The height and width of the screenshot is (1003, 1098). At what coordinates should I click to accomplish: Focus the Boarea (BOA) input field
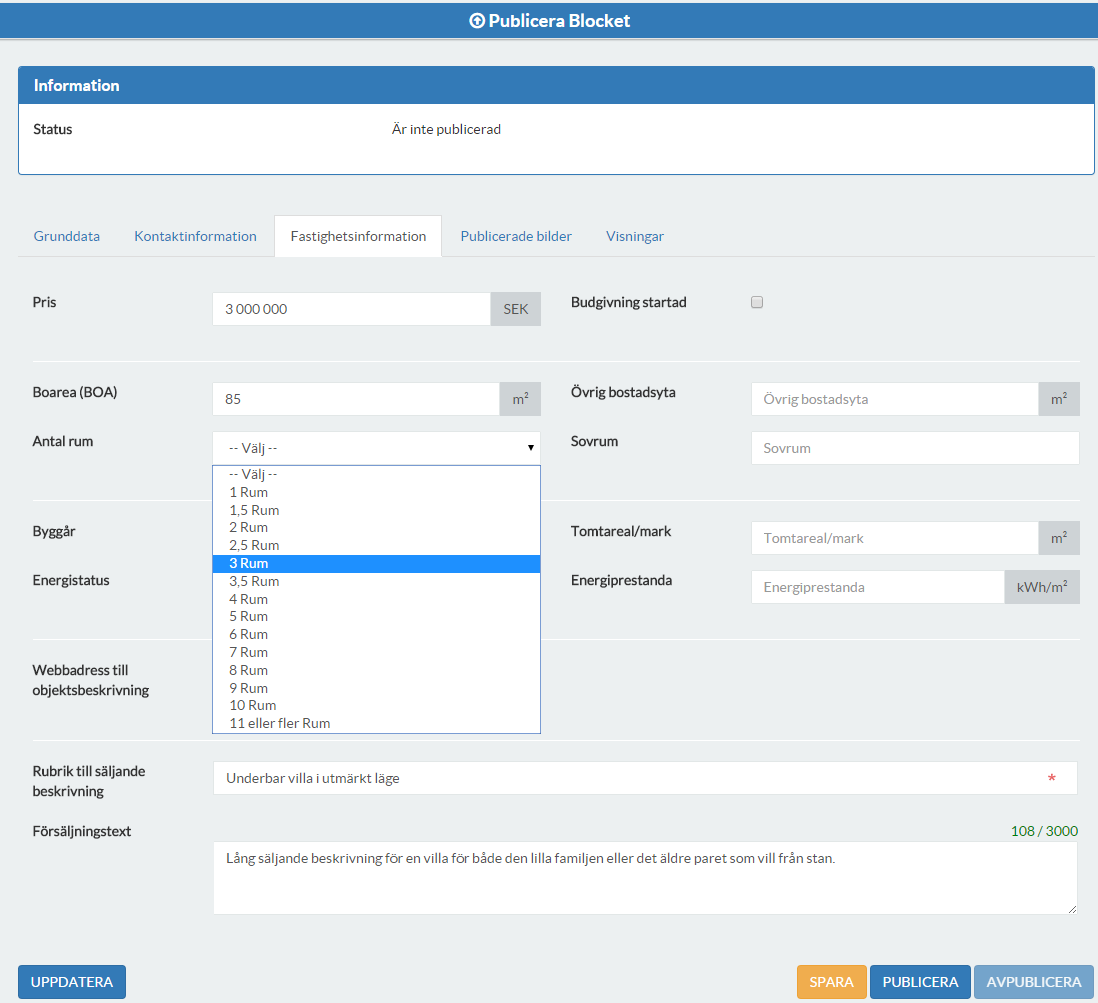356,399
